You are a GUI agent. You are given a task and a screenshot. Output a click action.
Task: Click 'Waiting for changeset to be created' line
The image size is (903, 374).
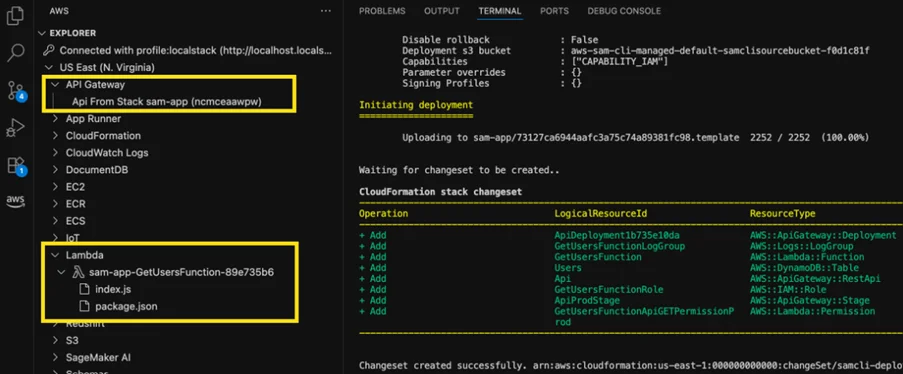(x=459, y=170)
